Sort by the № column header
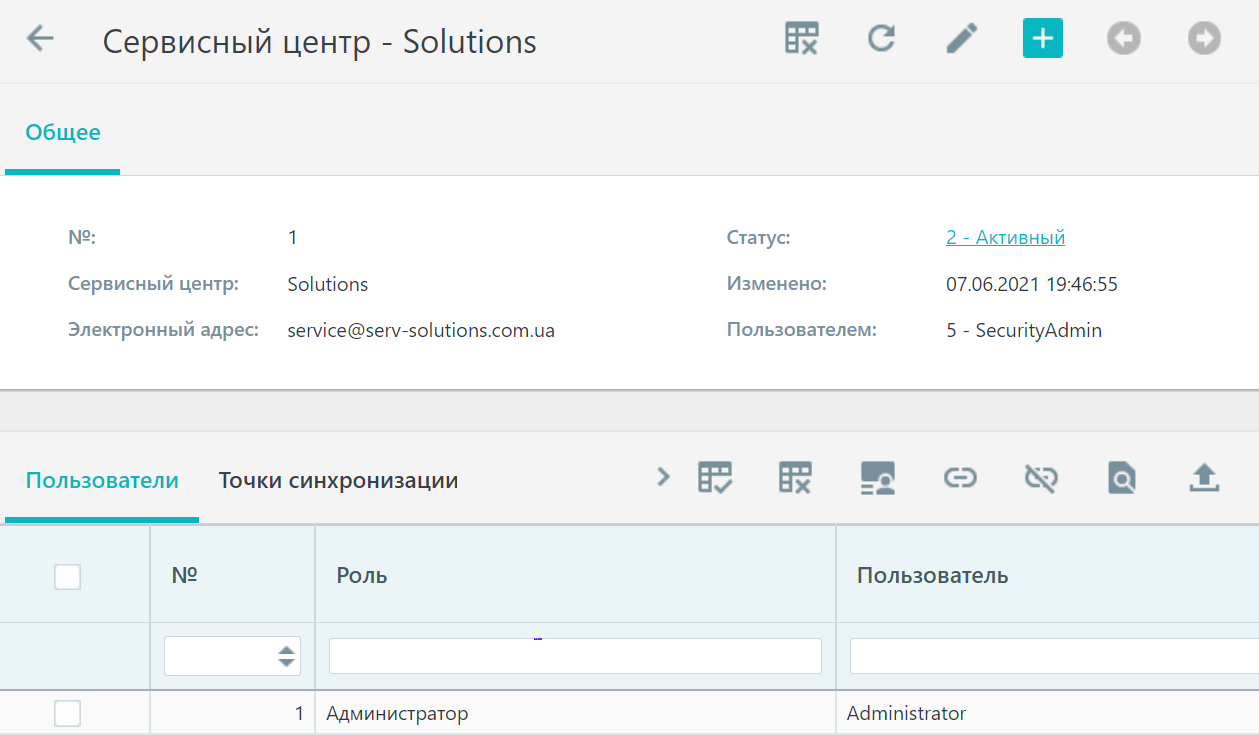1259x735 pixels. pos(184,575)
